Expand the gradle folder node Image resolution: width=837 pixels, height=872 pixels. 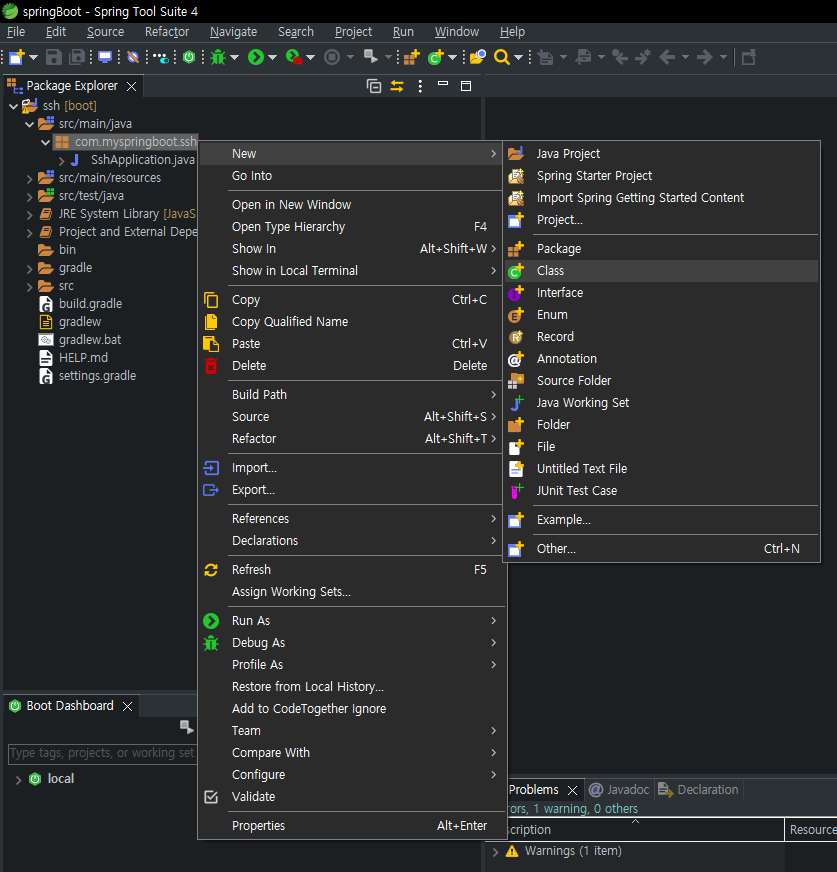coord(29,269)
